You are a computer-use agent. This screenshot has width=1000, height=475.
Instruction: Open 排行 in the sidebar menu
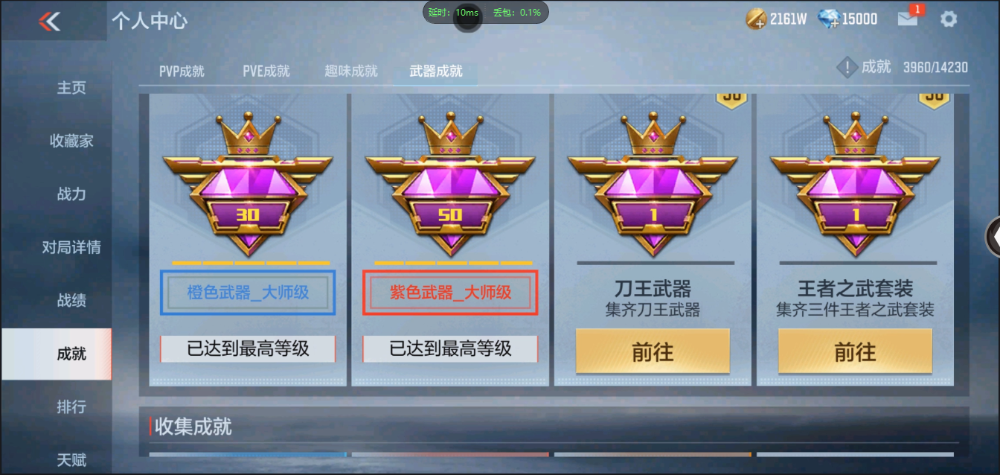click(71, 407)
